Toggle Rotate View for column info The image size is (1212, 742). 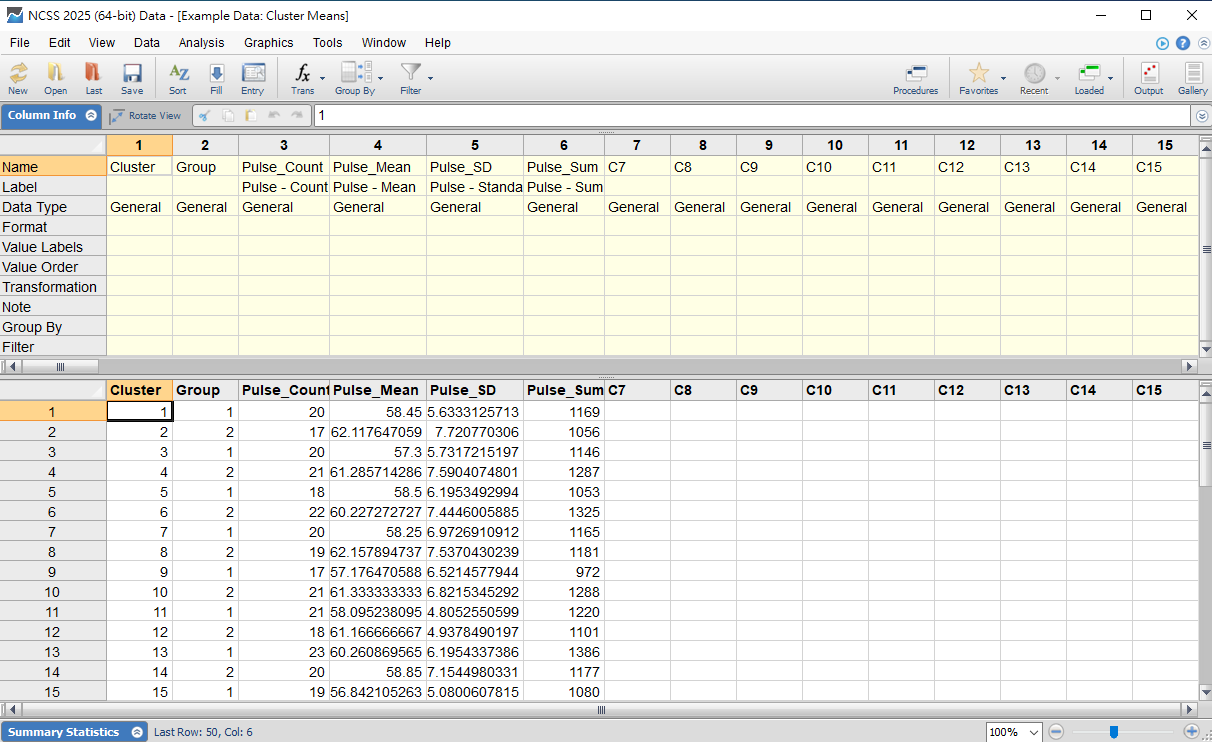pyautogui.click(x=146, y=116)
